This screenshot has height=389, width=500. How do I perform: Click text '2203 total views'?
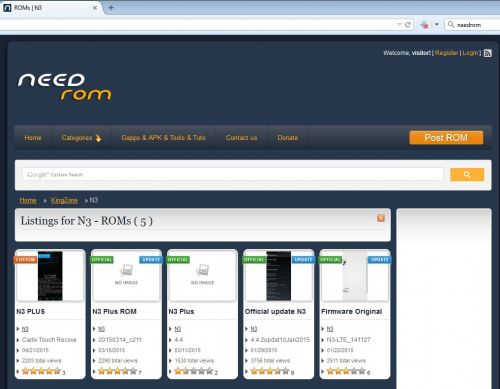point(42,361)
